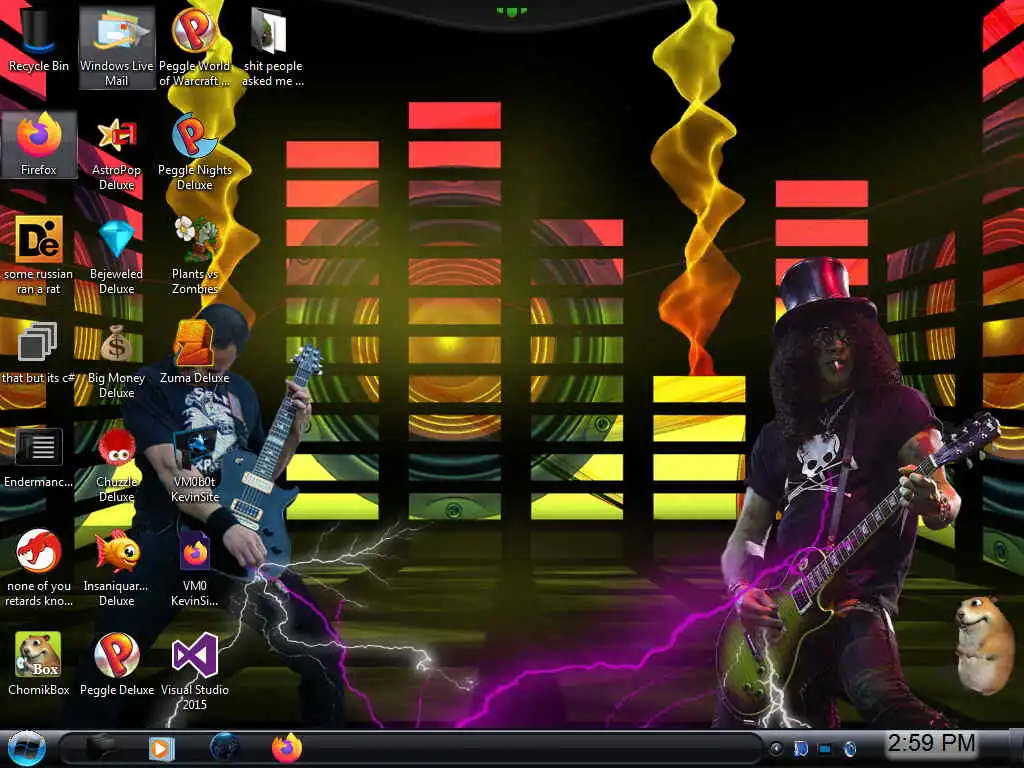Open the Windows Start orb

[26, 748]
